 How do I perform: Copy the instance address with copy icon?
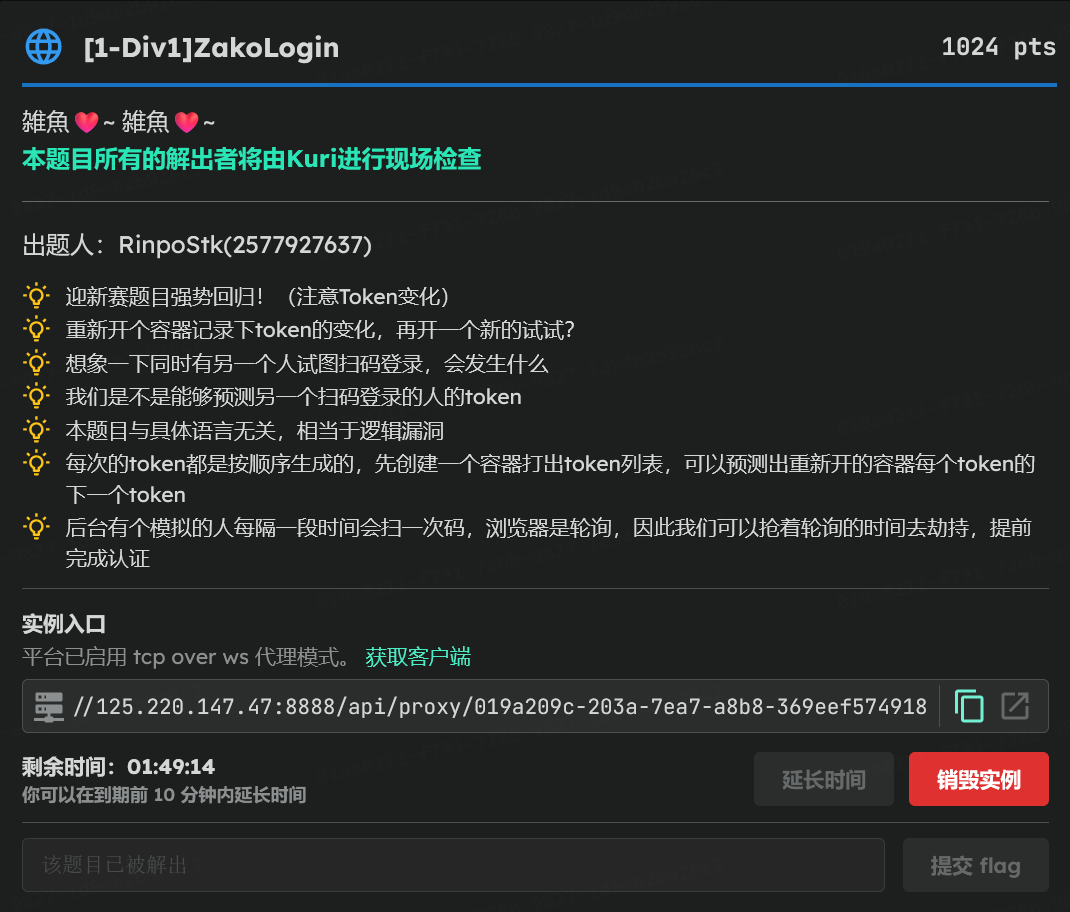coord(969,706)
